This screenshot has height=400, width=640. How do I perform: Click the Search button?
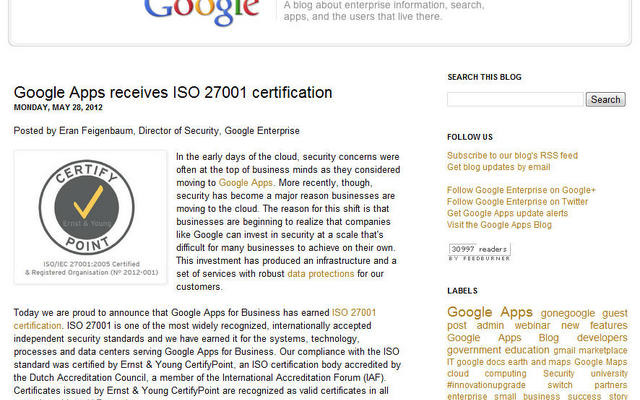[x=605, y=99]
